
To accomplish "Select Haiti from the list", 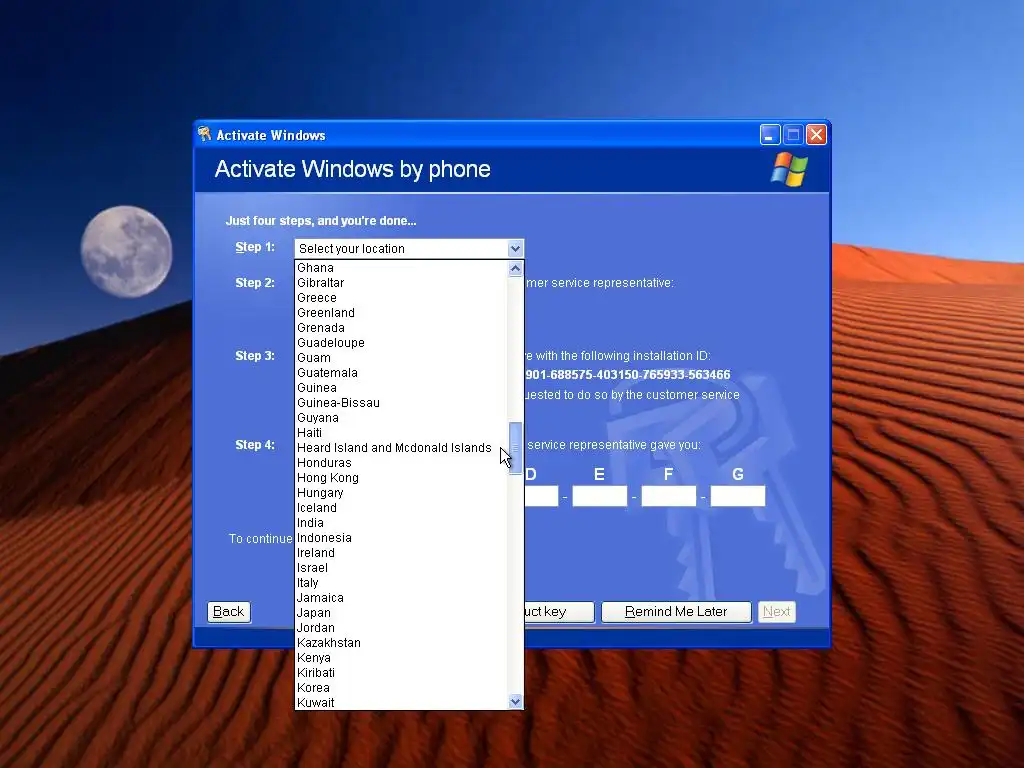I will [401, 433].
